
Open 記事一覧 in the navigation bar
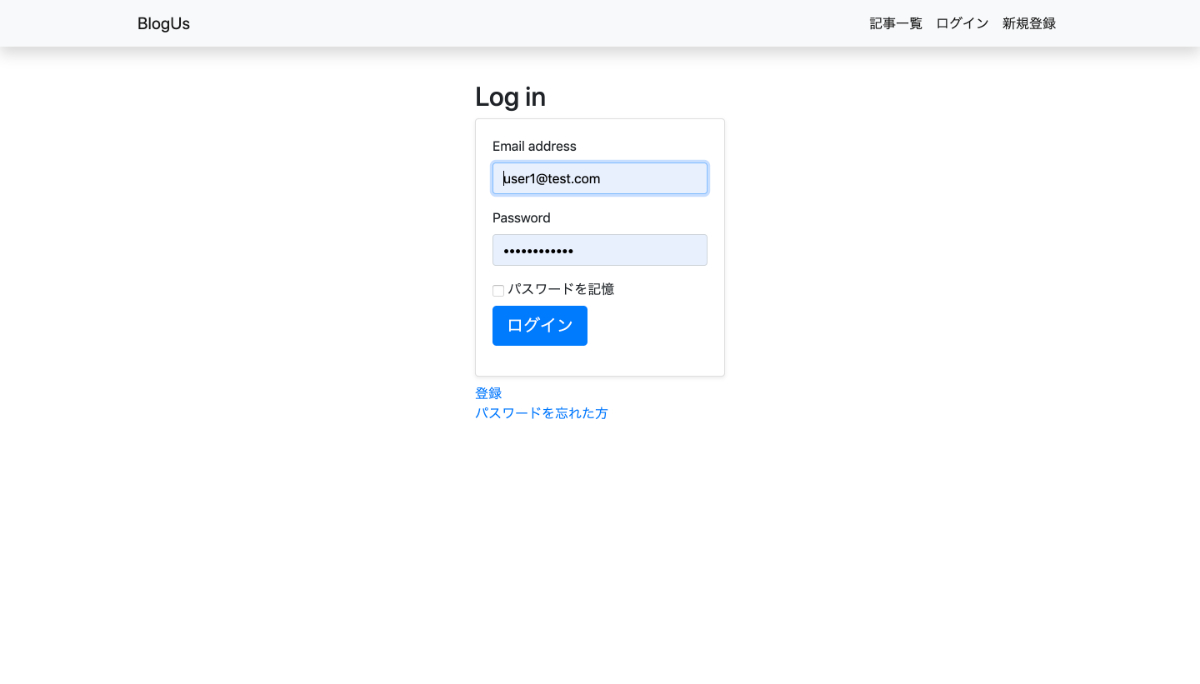(x=895, y=24)
